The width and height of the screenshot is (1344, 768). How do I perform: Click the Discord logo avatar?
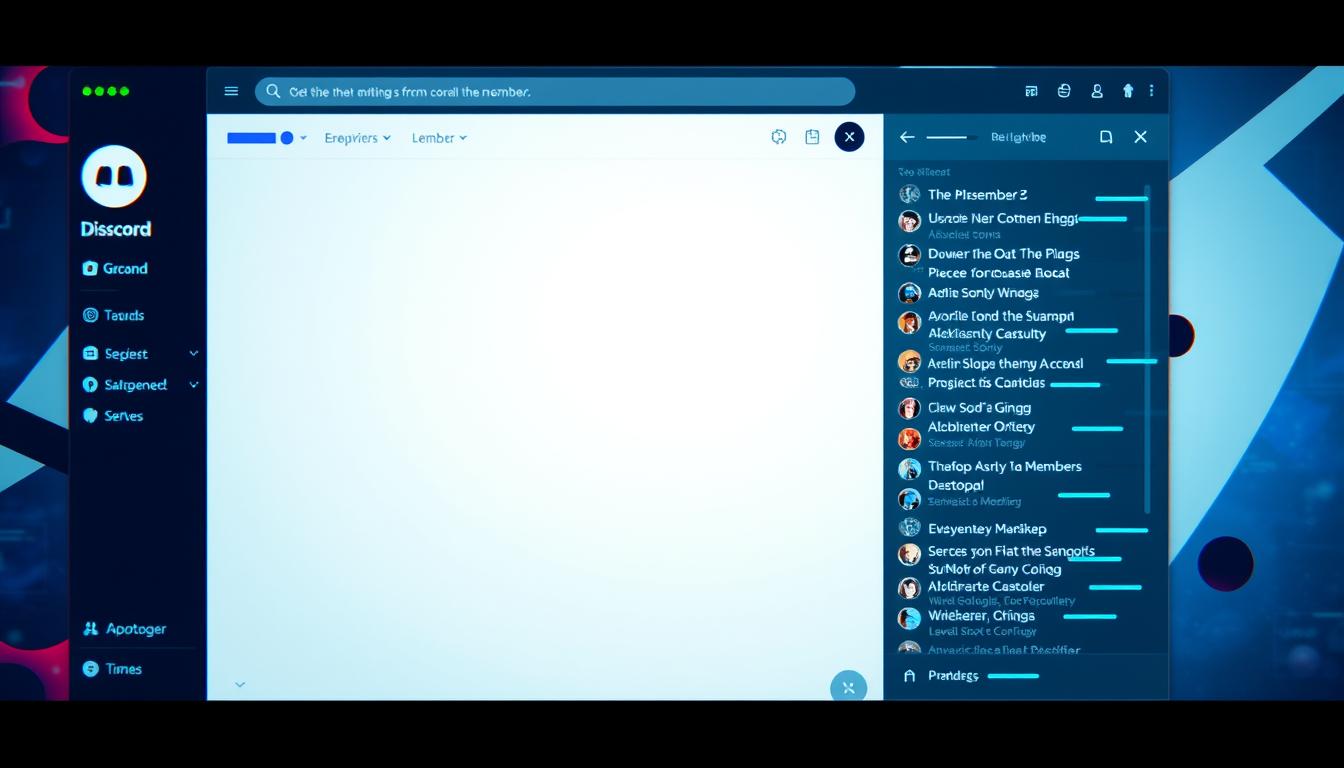114,177
